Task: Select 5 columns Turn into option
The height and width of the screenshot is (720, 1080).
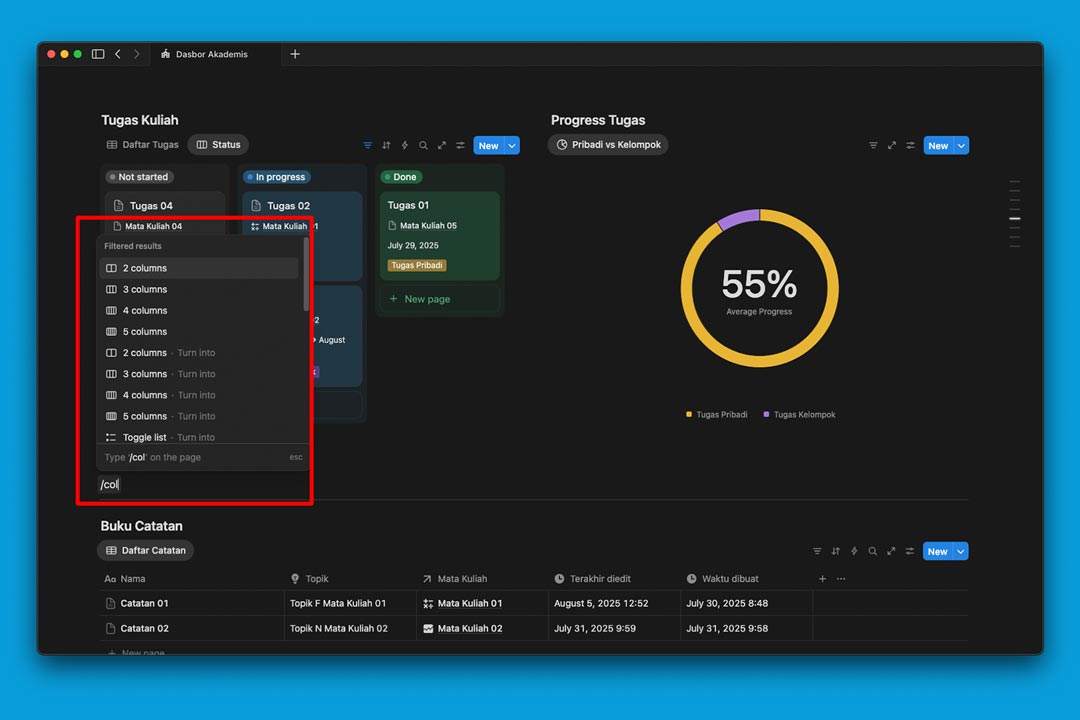Action: (199, 416)
